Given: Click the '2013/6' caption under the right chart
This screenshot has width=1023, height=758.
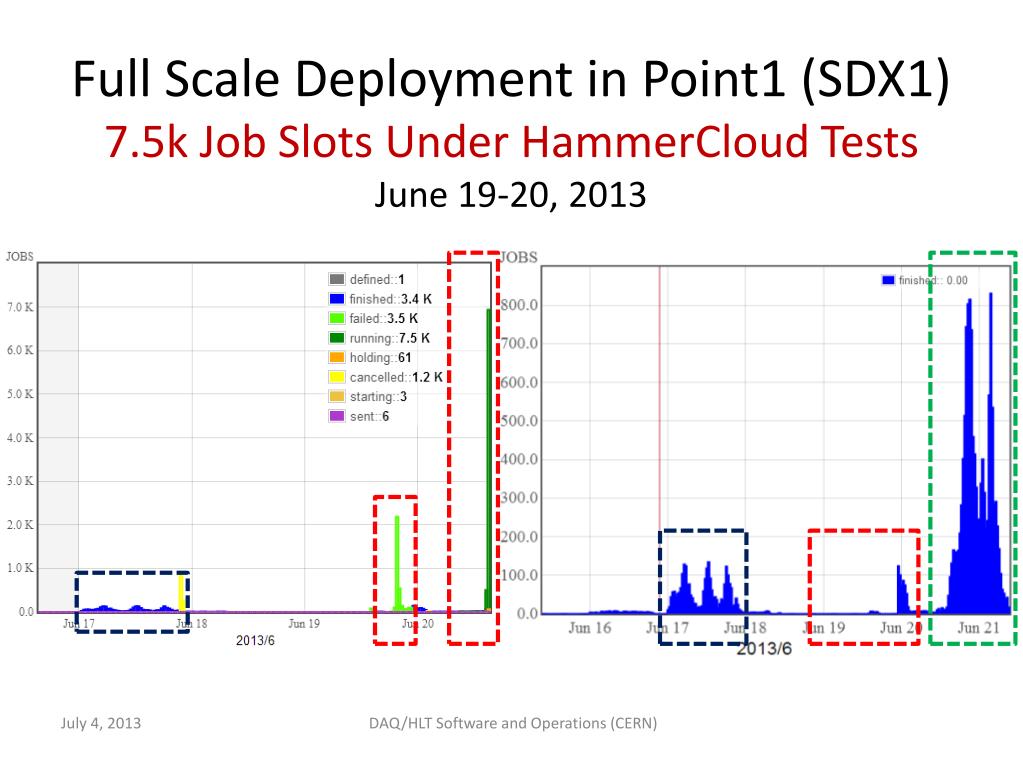Looking at the screenshot, I should [x=764, y=648].
